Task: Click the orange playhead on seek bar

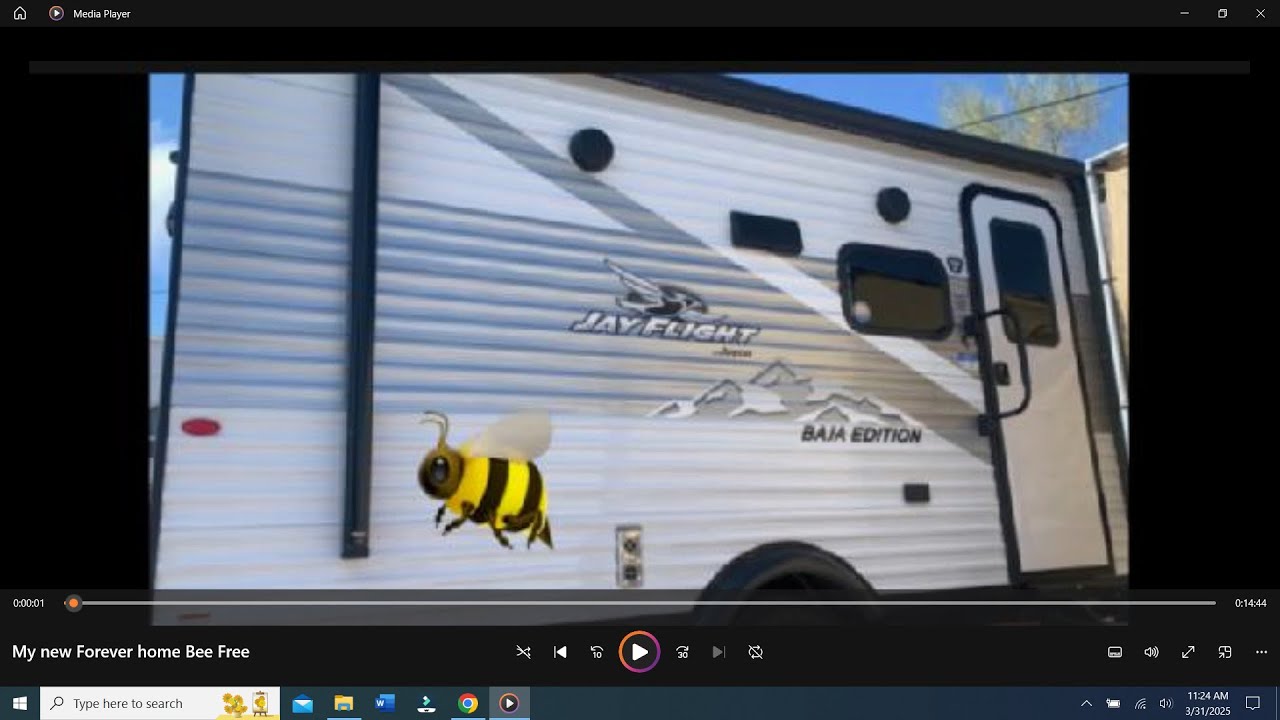Action: [x=73, y=603]
